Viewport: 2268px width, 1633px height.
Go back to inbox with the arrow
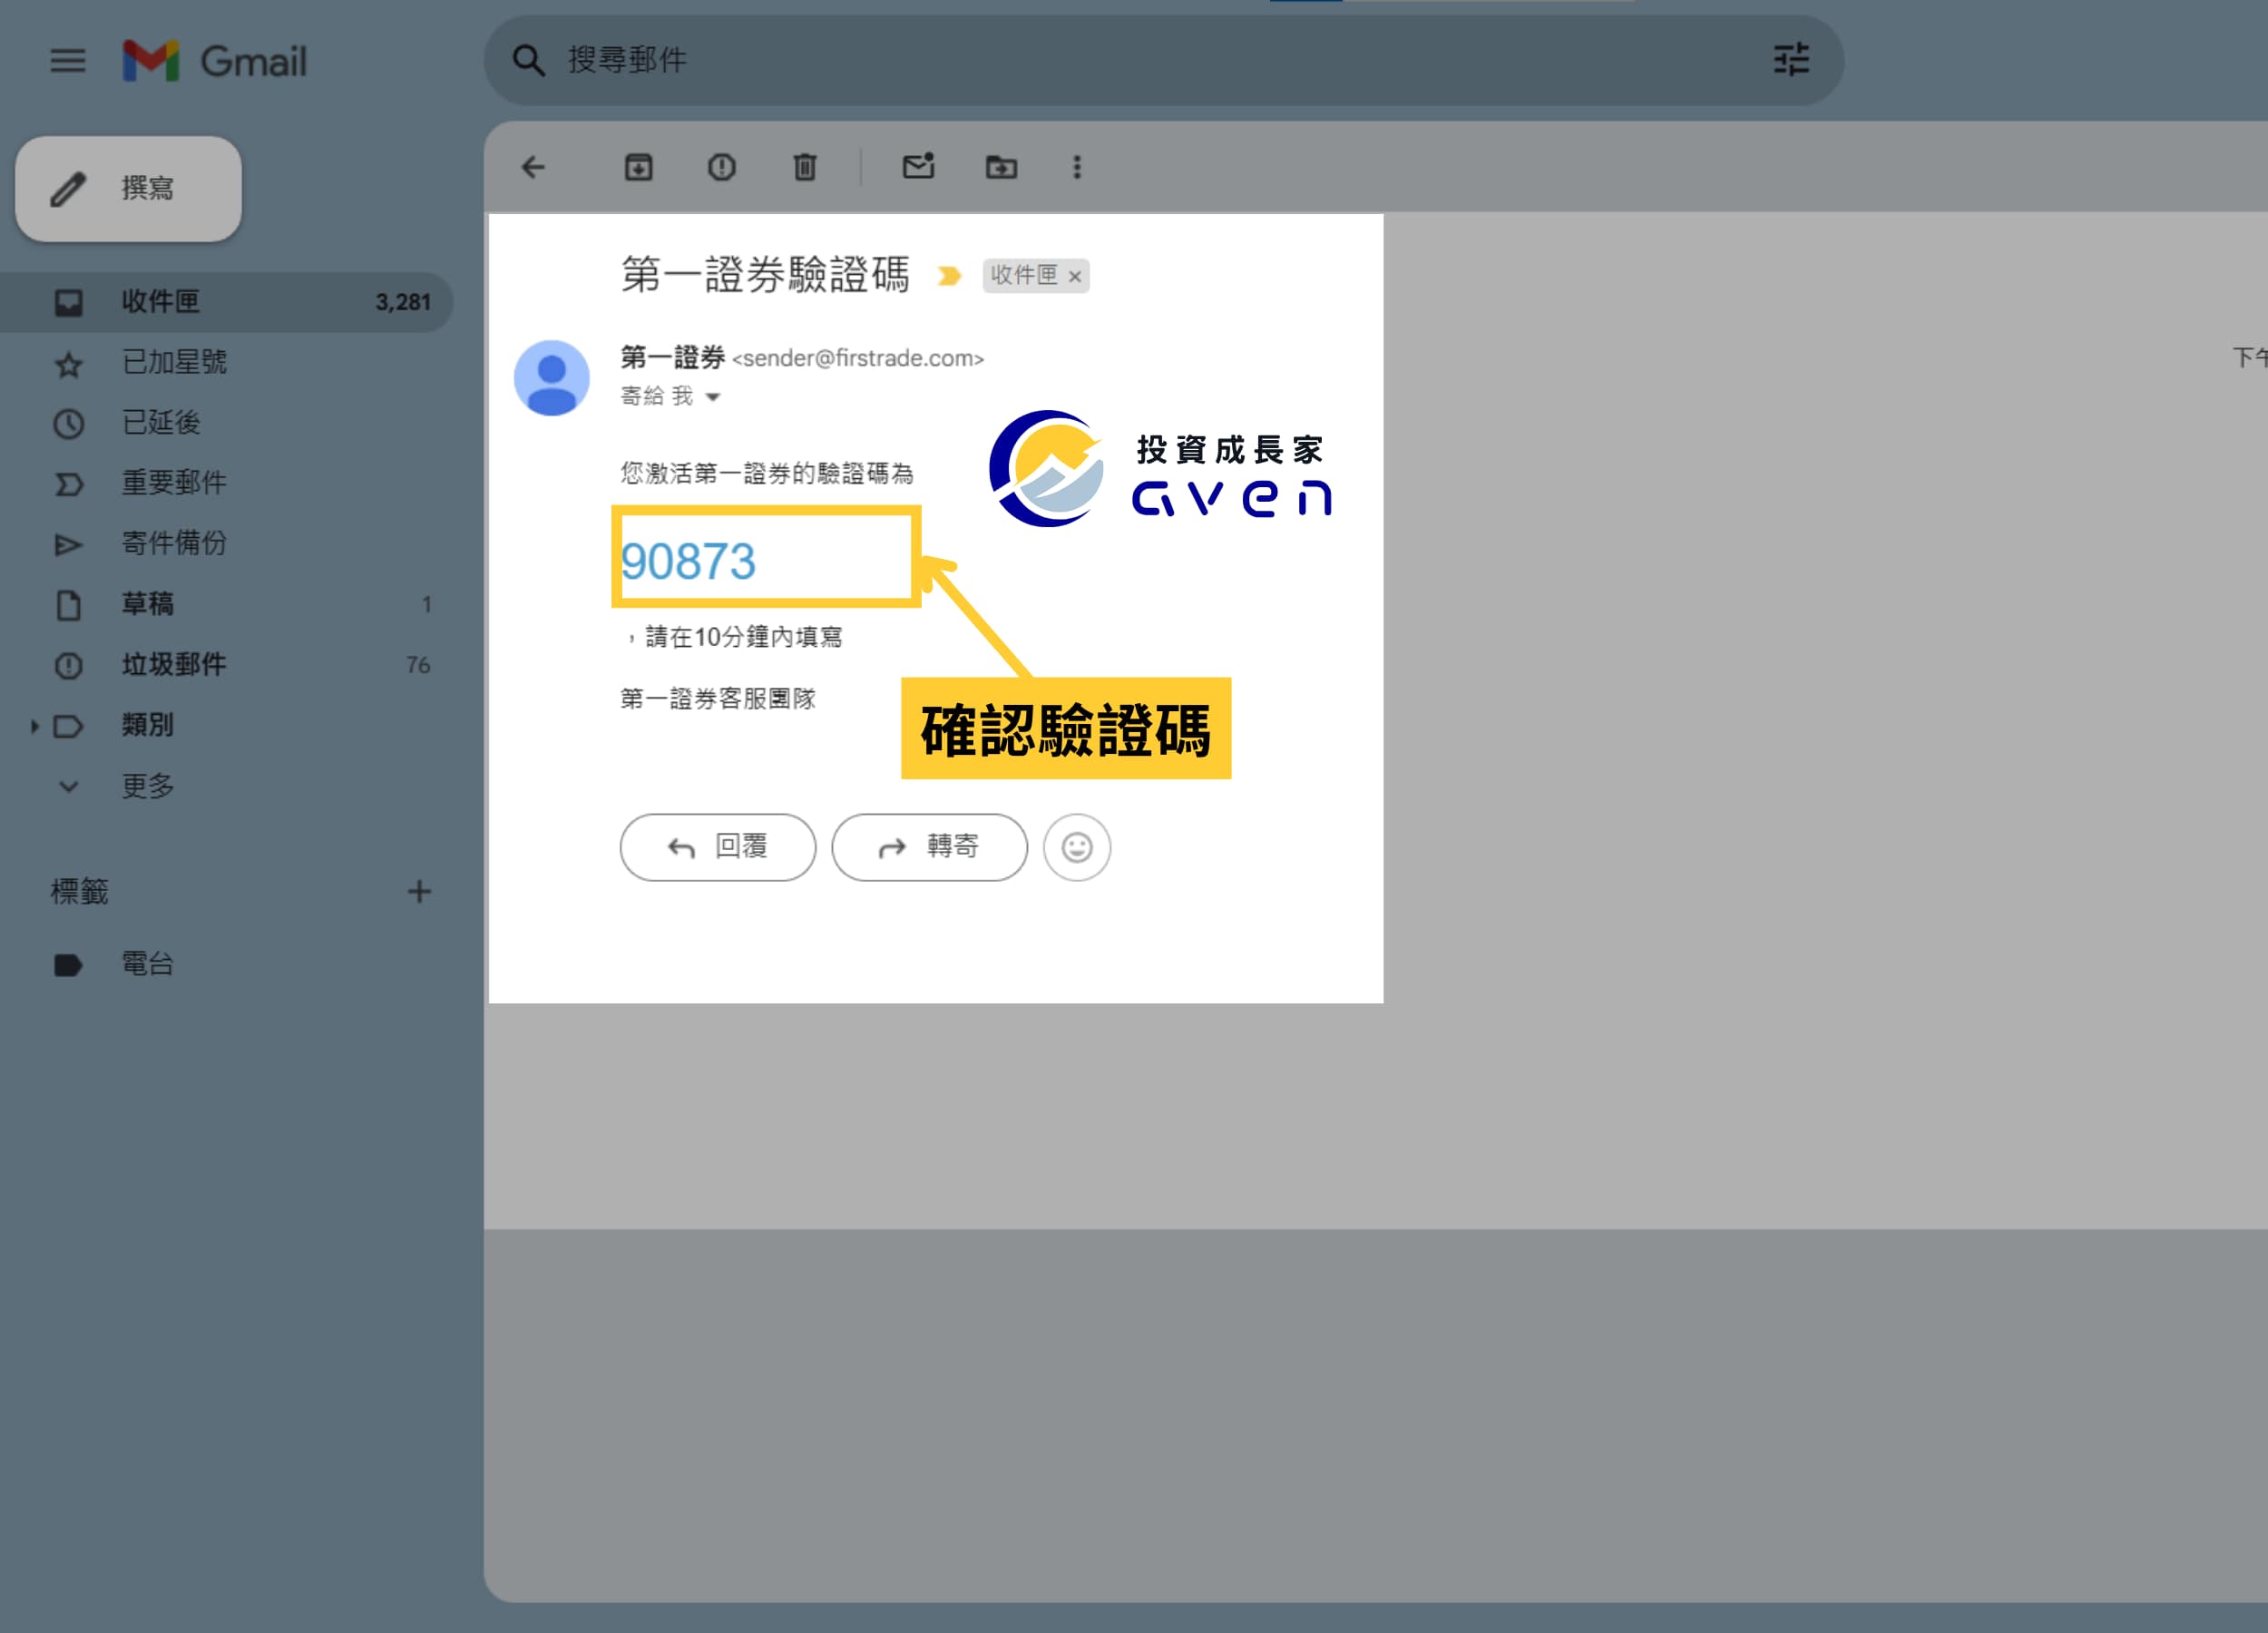click(x=534, y=167)
